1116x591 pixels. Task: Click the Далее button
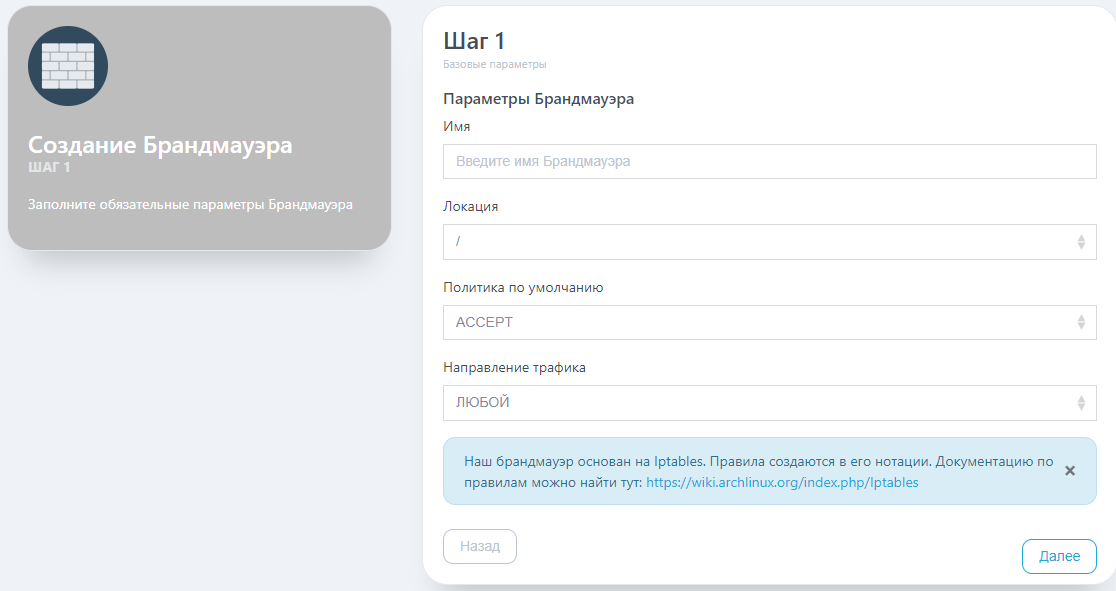[1059, 556]
